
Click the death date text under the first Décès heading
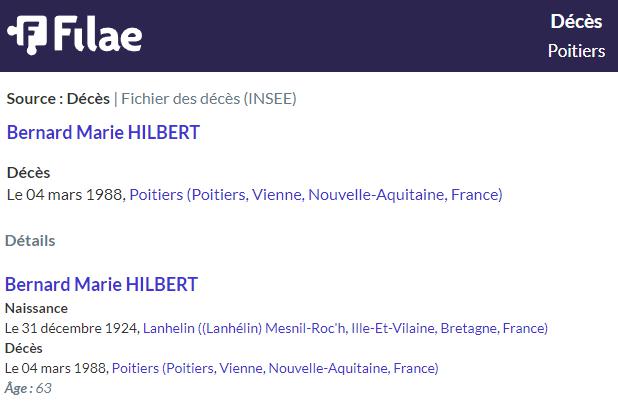point(66,194)
